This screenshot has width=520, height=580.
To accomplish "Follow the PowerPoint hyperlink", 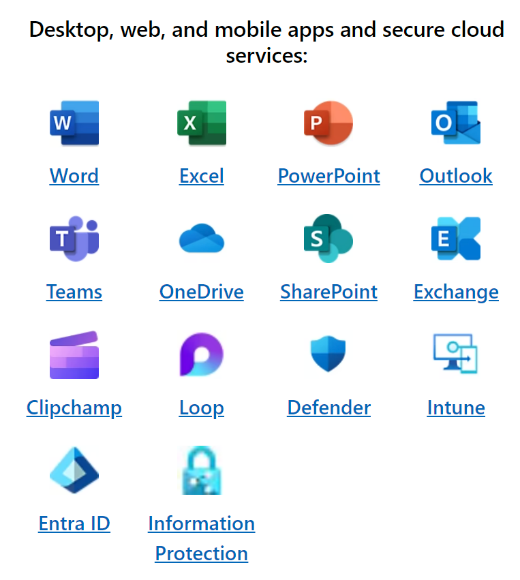I will coord(329,176).
